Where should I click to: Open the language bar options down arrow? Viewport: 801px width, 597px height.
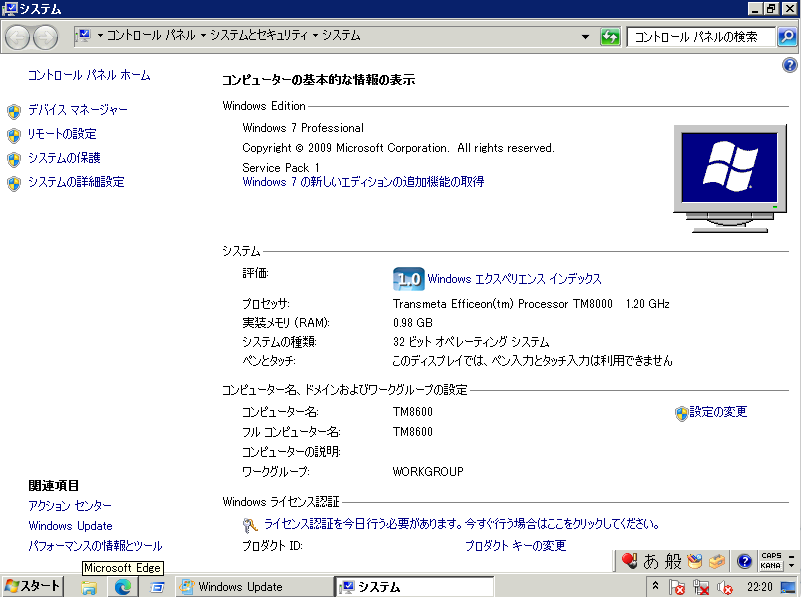pyautogui.click(x=791, y=566)
